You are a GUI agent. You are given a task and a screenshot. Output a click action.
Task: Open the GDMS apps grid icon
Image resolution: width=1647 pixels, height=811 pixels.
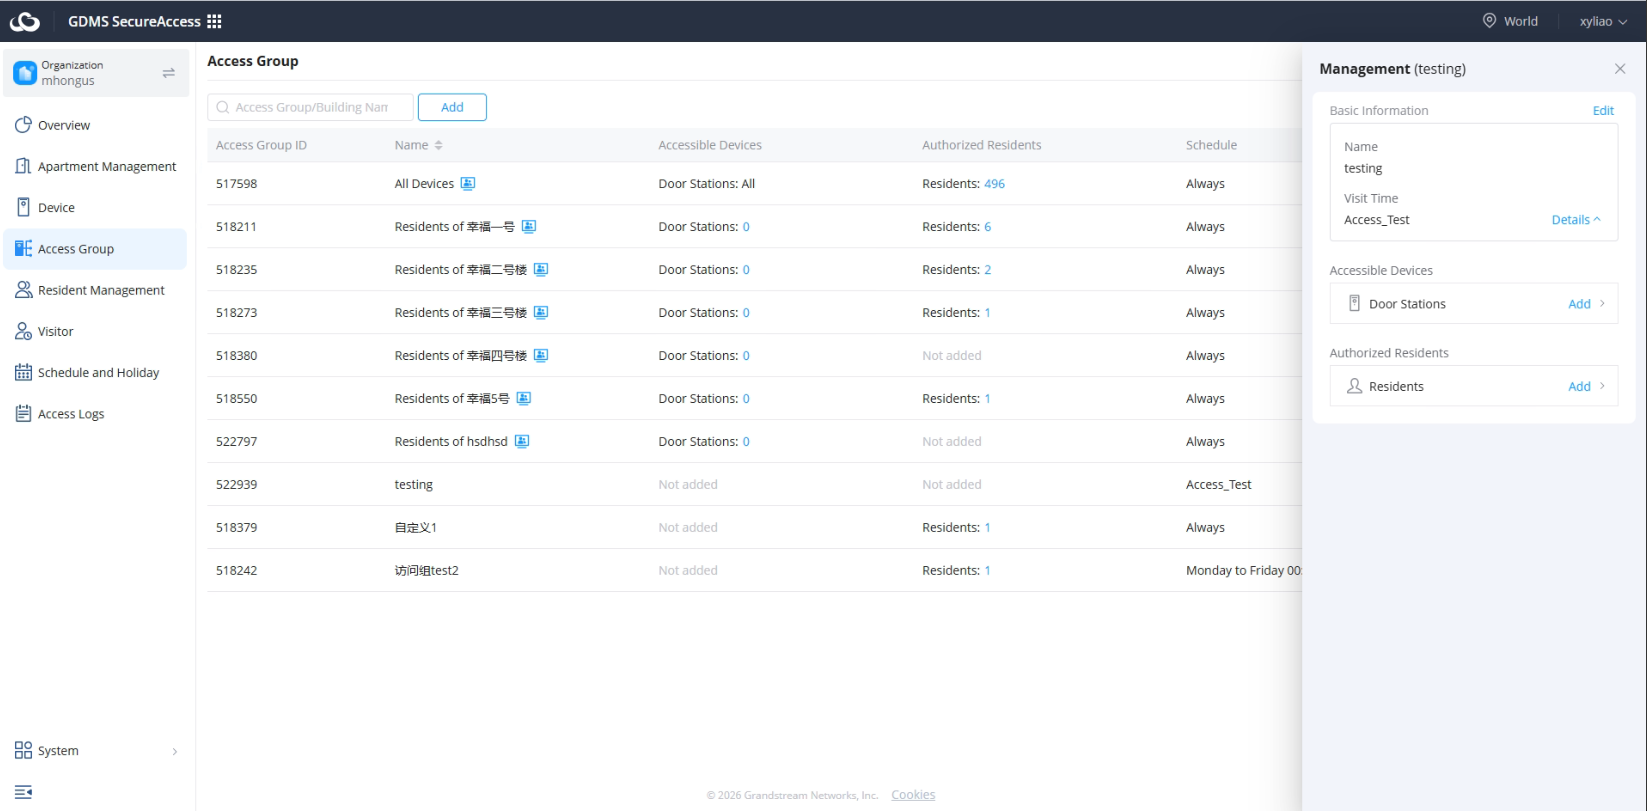click(x=214, y=21)
